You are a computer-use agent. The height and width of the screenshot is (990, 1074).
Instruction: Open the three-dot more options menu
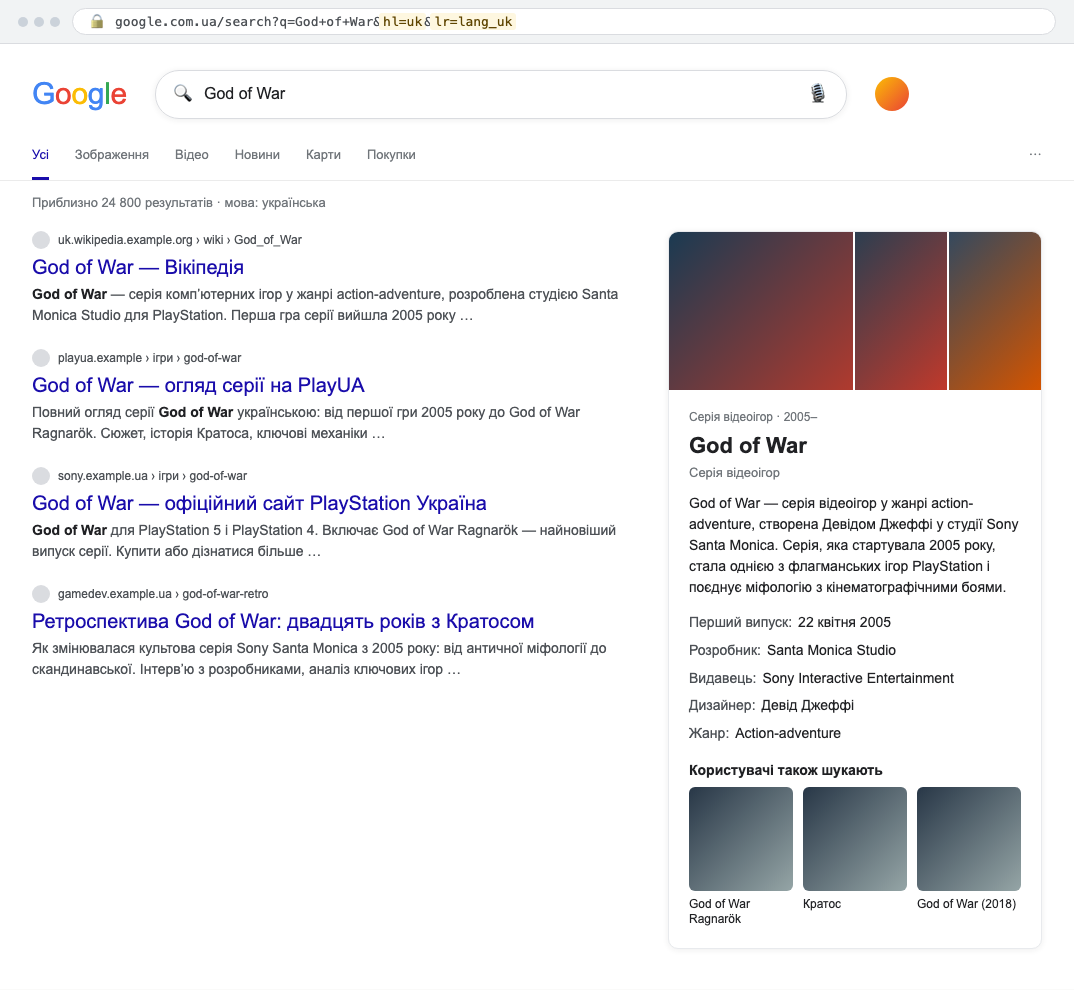(1035, 154)
